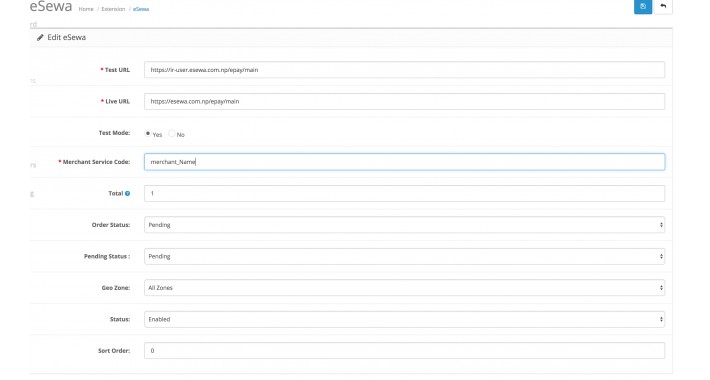Click the Edit eSewa panel heading
The width and height of the screenshot is (710, 380).
(67, 38)
